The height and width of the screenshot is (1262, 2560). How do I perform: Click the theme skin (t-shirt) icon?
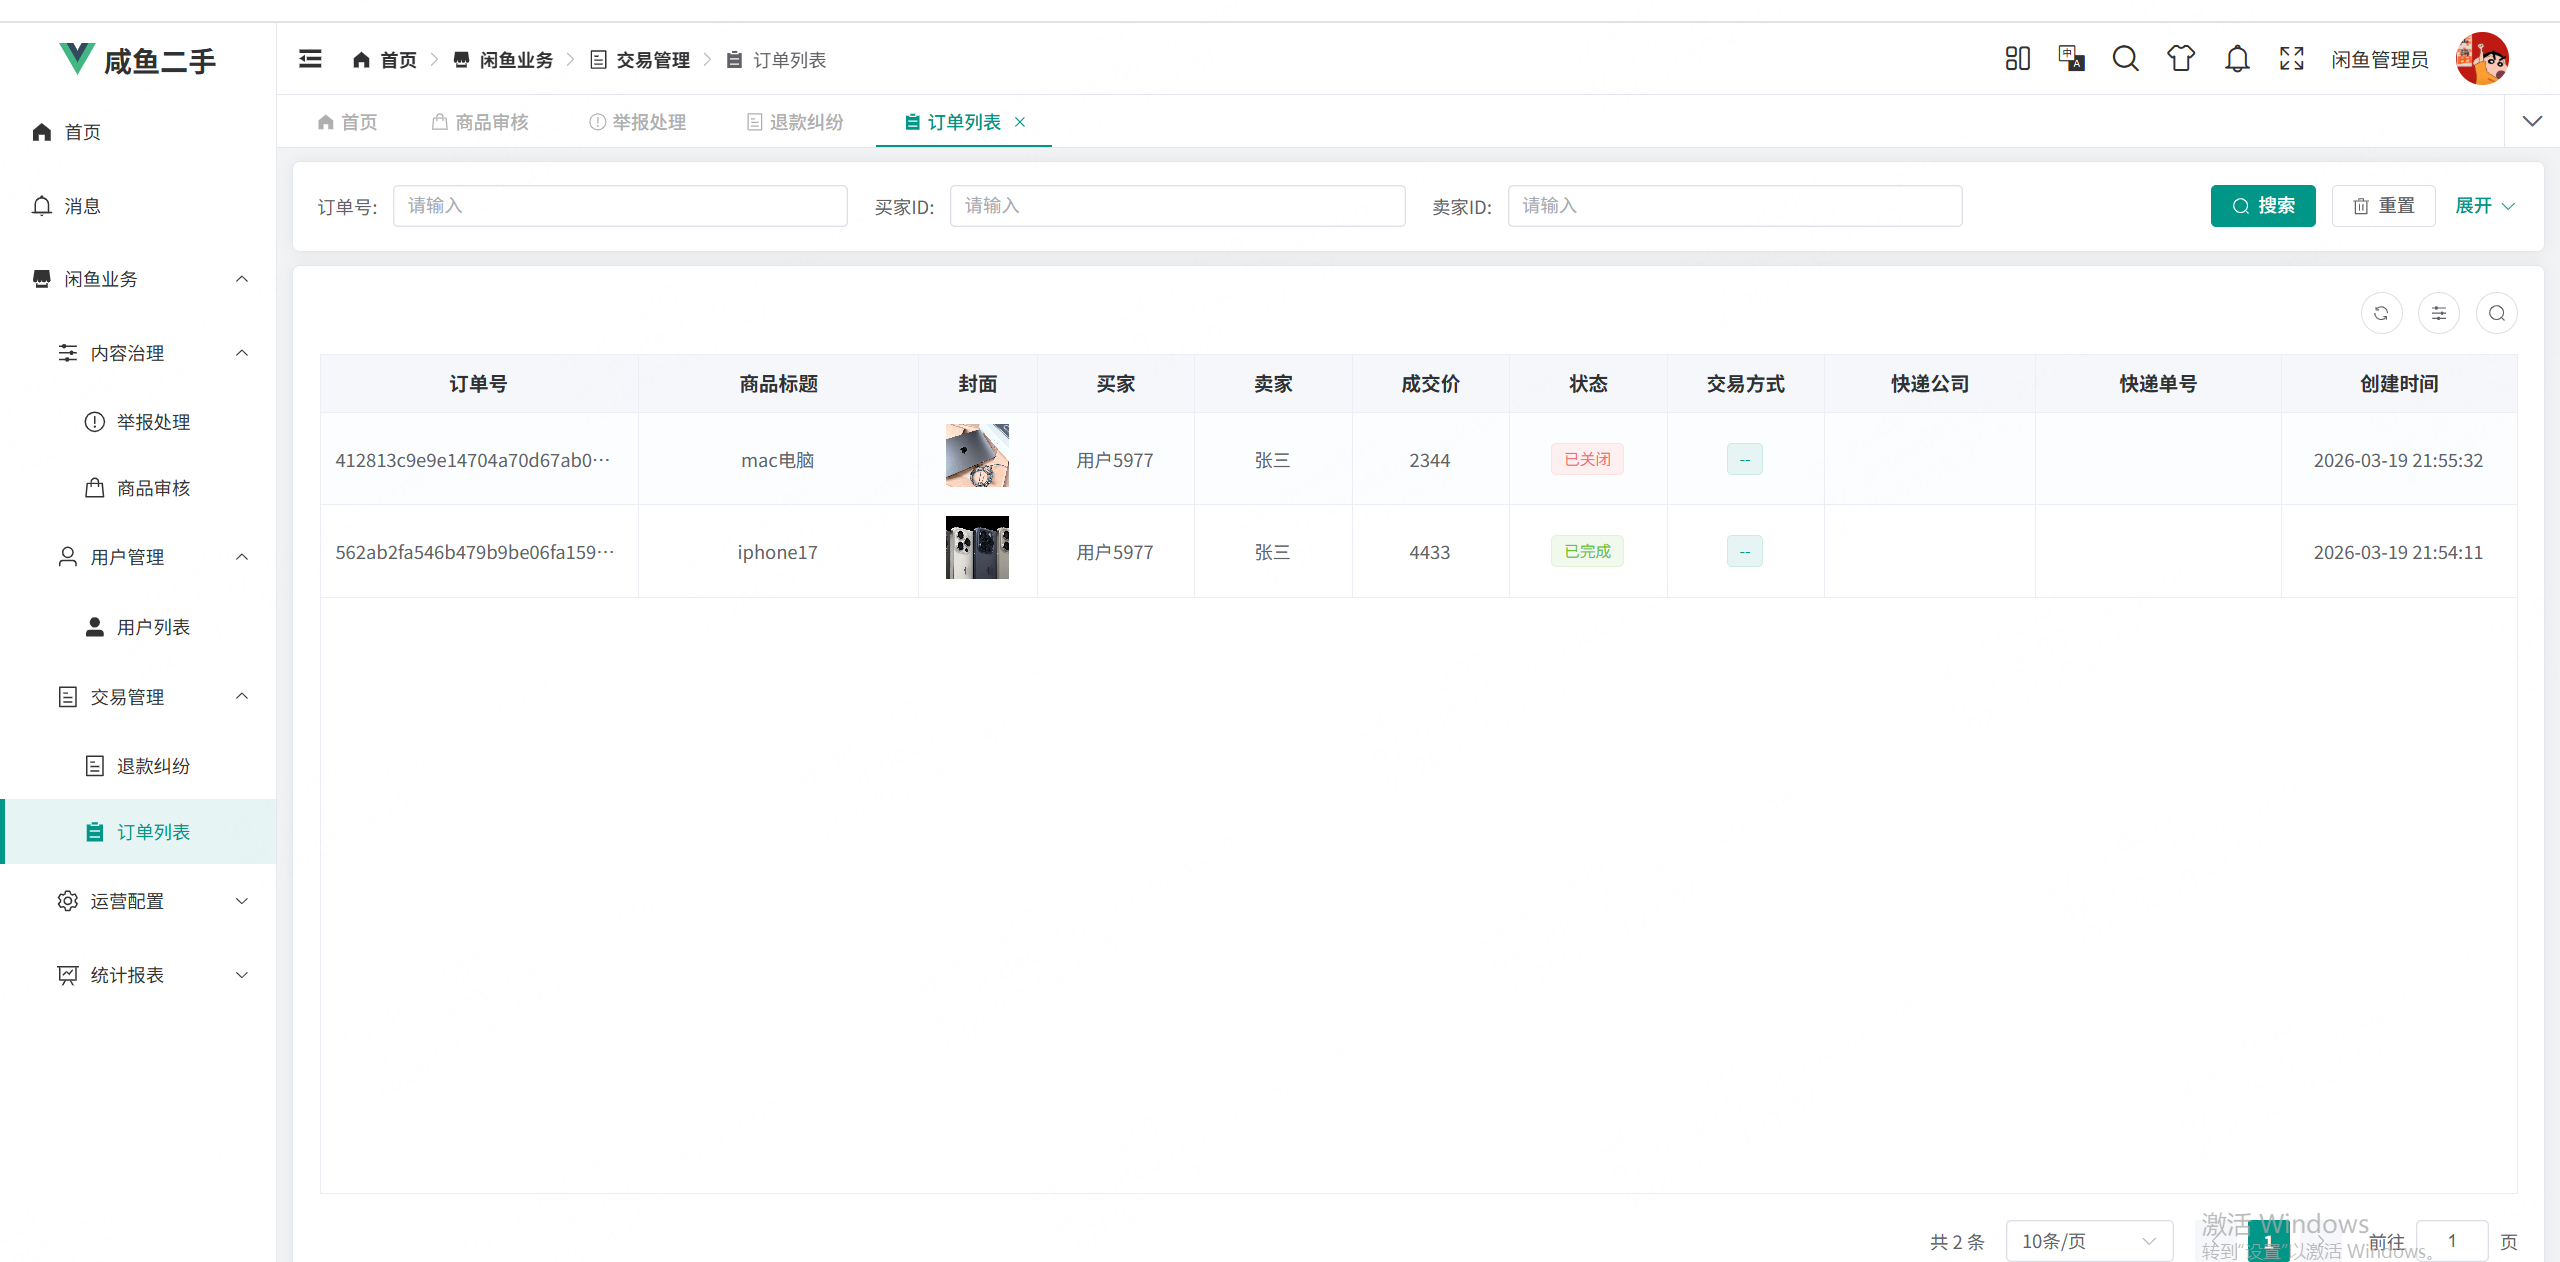coord(2181,58)
